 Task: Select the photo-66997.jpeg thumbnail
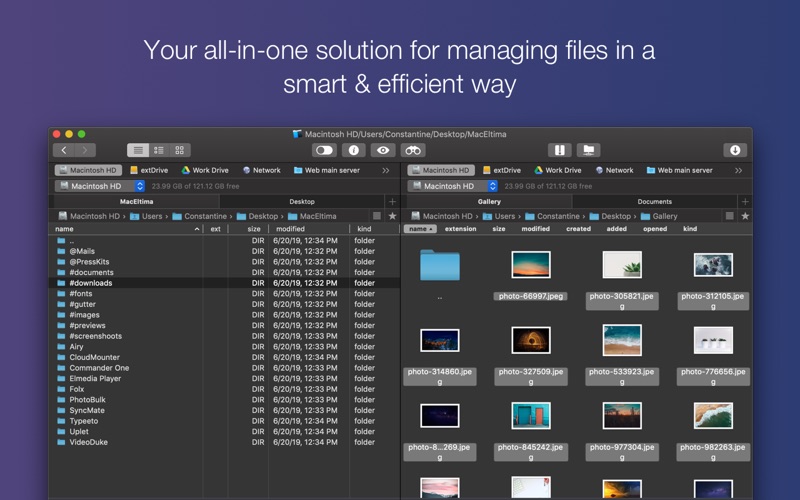point(531,265)
